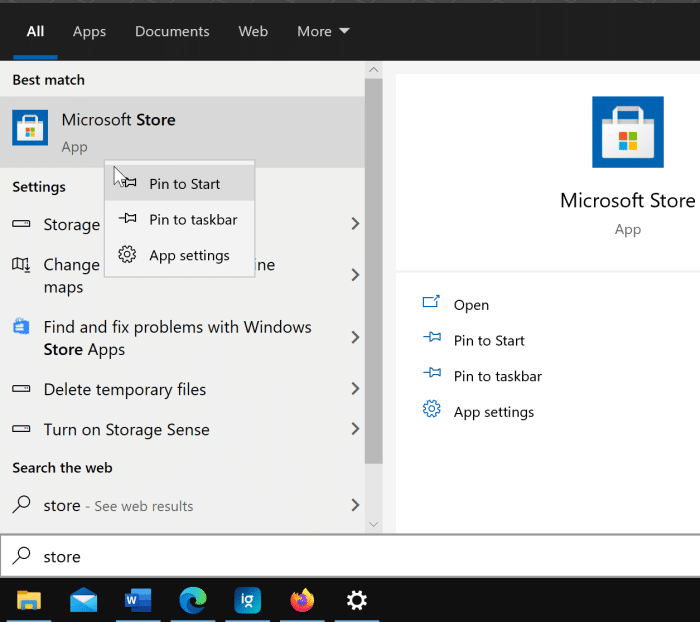Click App settings in right pane
The height and width of the screenshot is (622, 700).
(x=494, y=412)
